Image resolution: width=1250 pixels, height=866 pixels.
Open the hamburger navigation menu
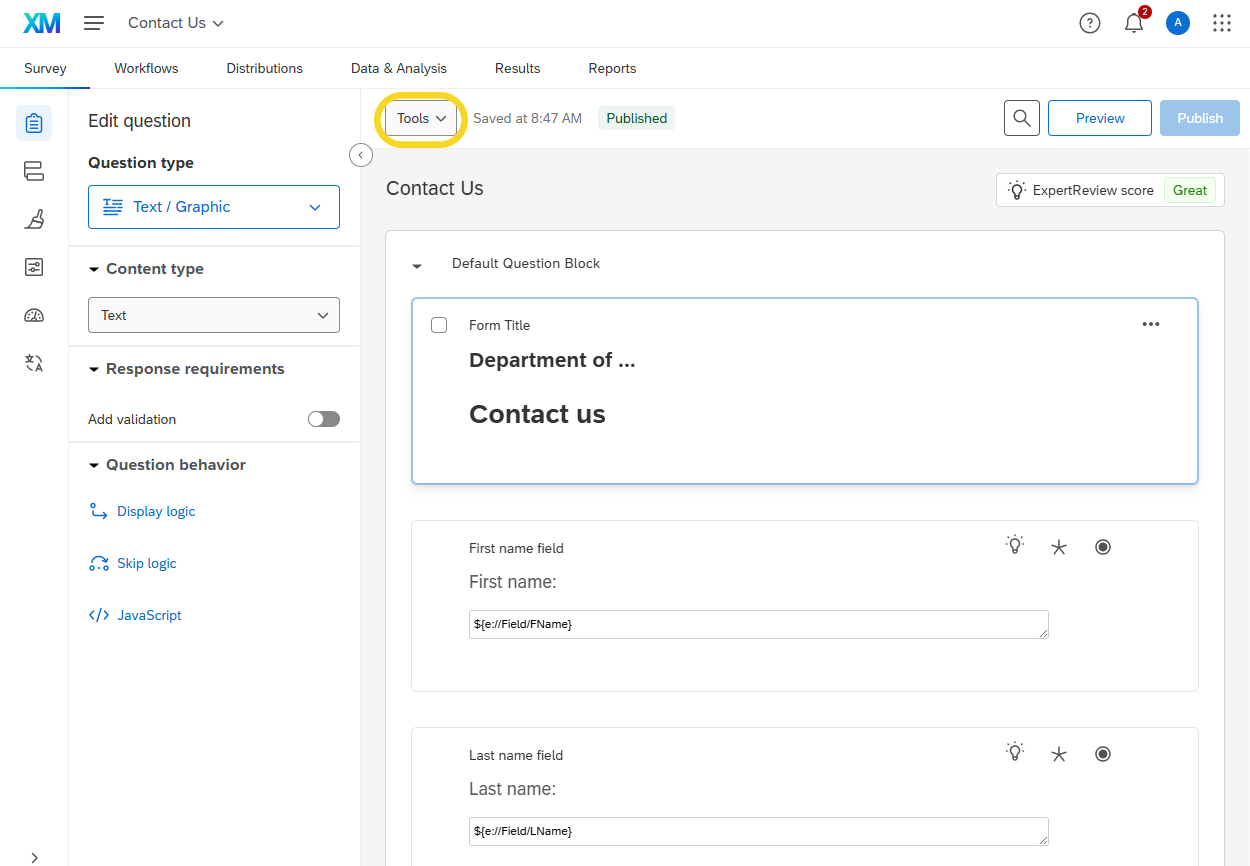tap(94, 23)
